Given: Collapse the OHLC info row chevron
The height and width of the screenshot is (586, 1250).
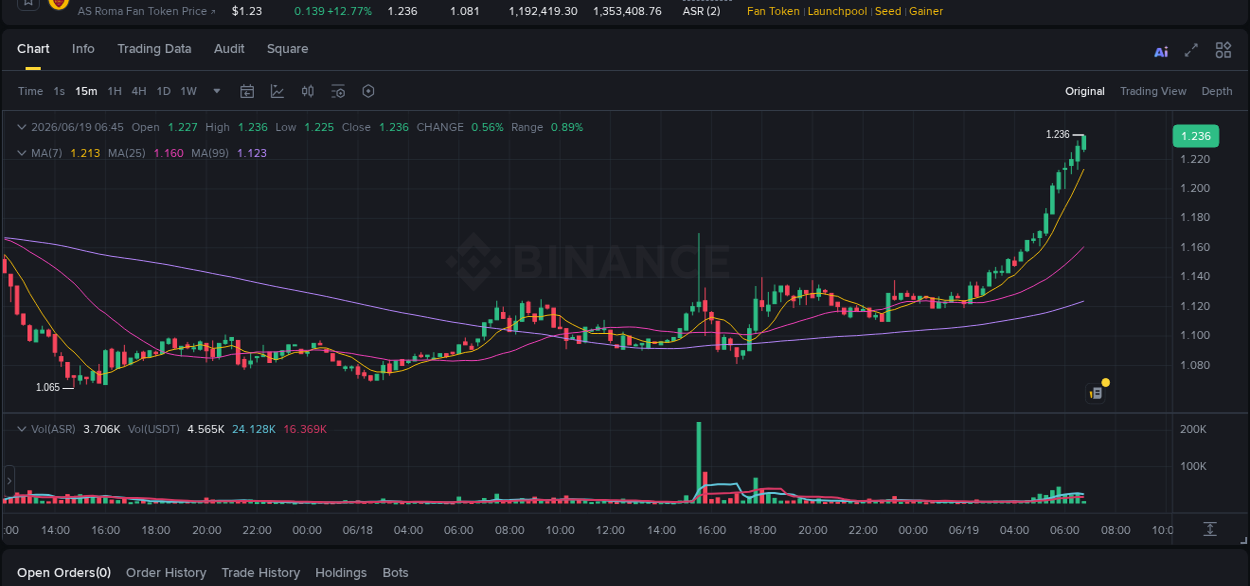Looking at the screenshot, I should point(22,127).
